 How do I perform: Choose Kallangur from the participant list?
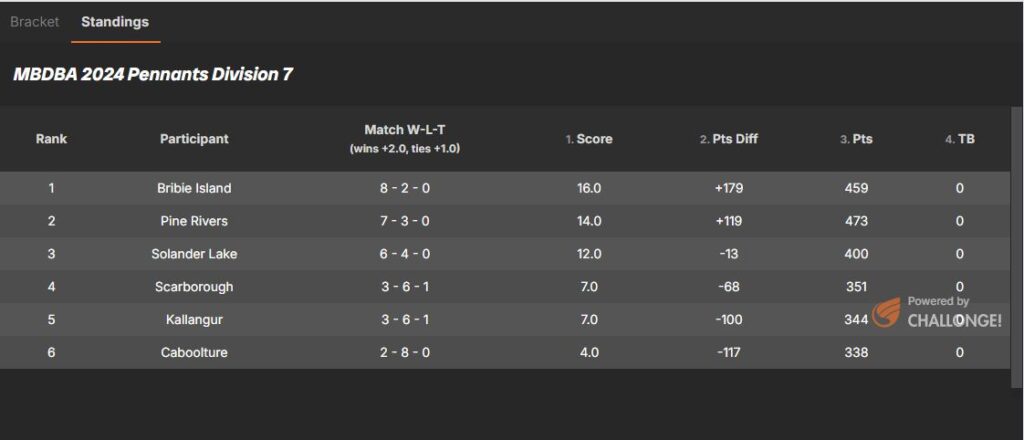(194, 320)
